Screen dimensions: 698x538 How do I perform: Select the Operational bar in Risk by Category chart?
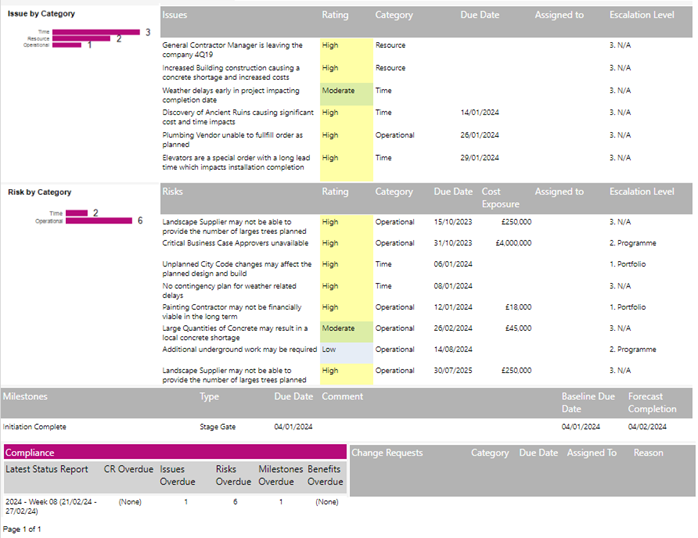98,221
